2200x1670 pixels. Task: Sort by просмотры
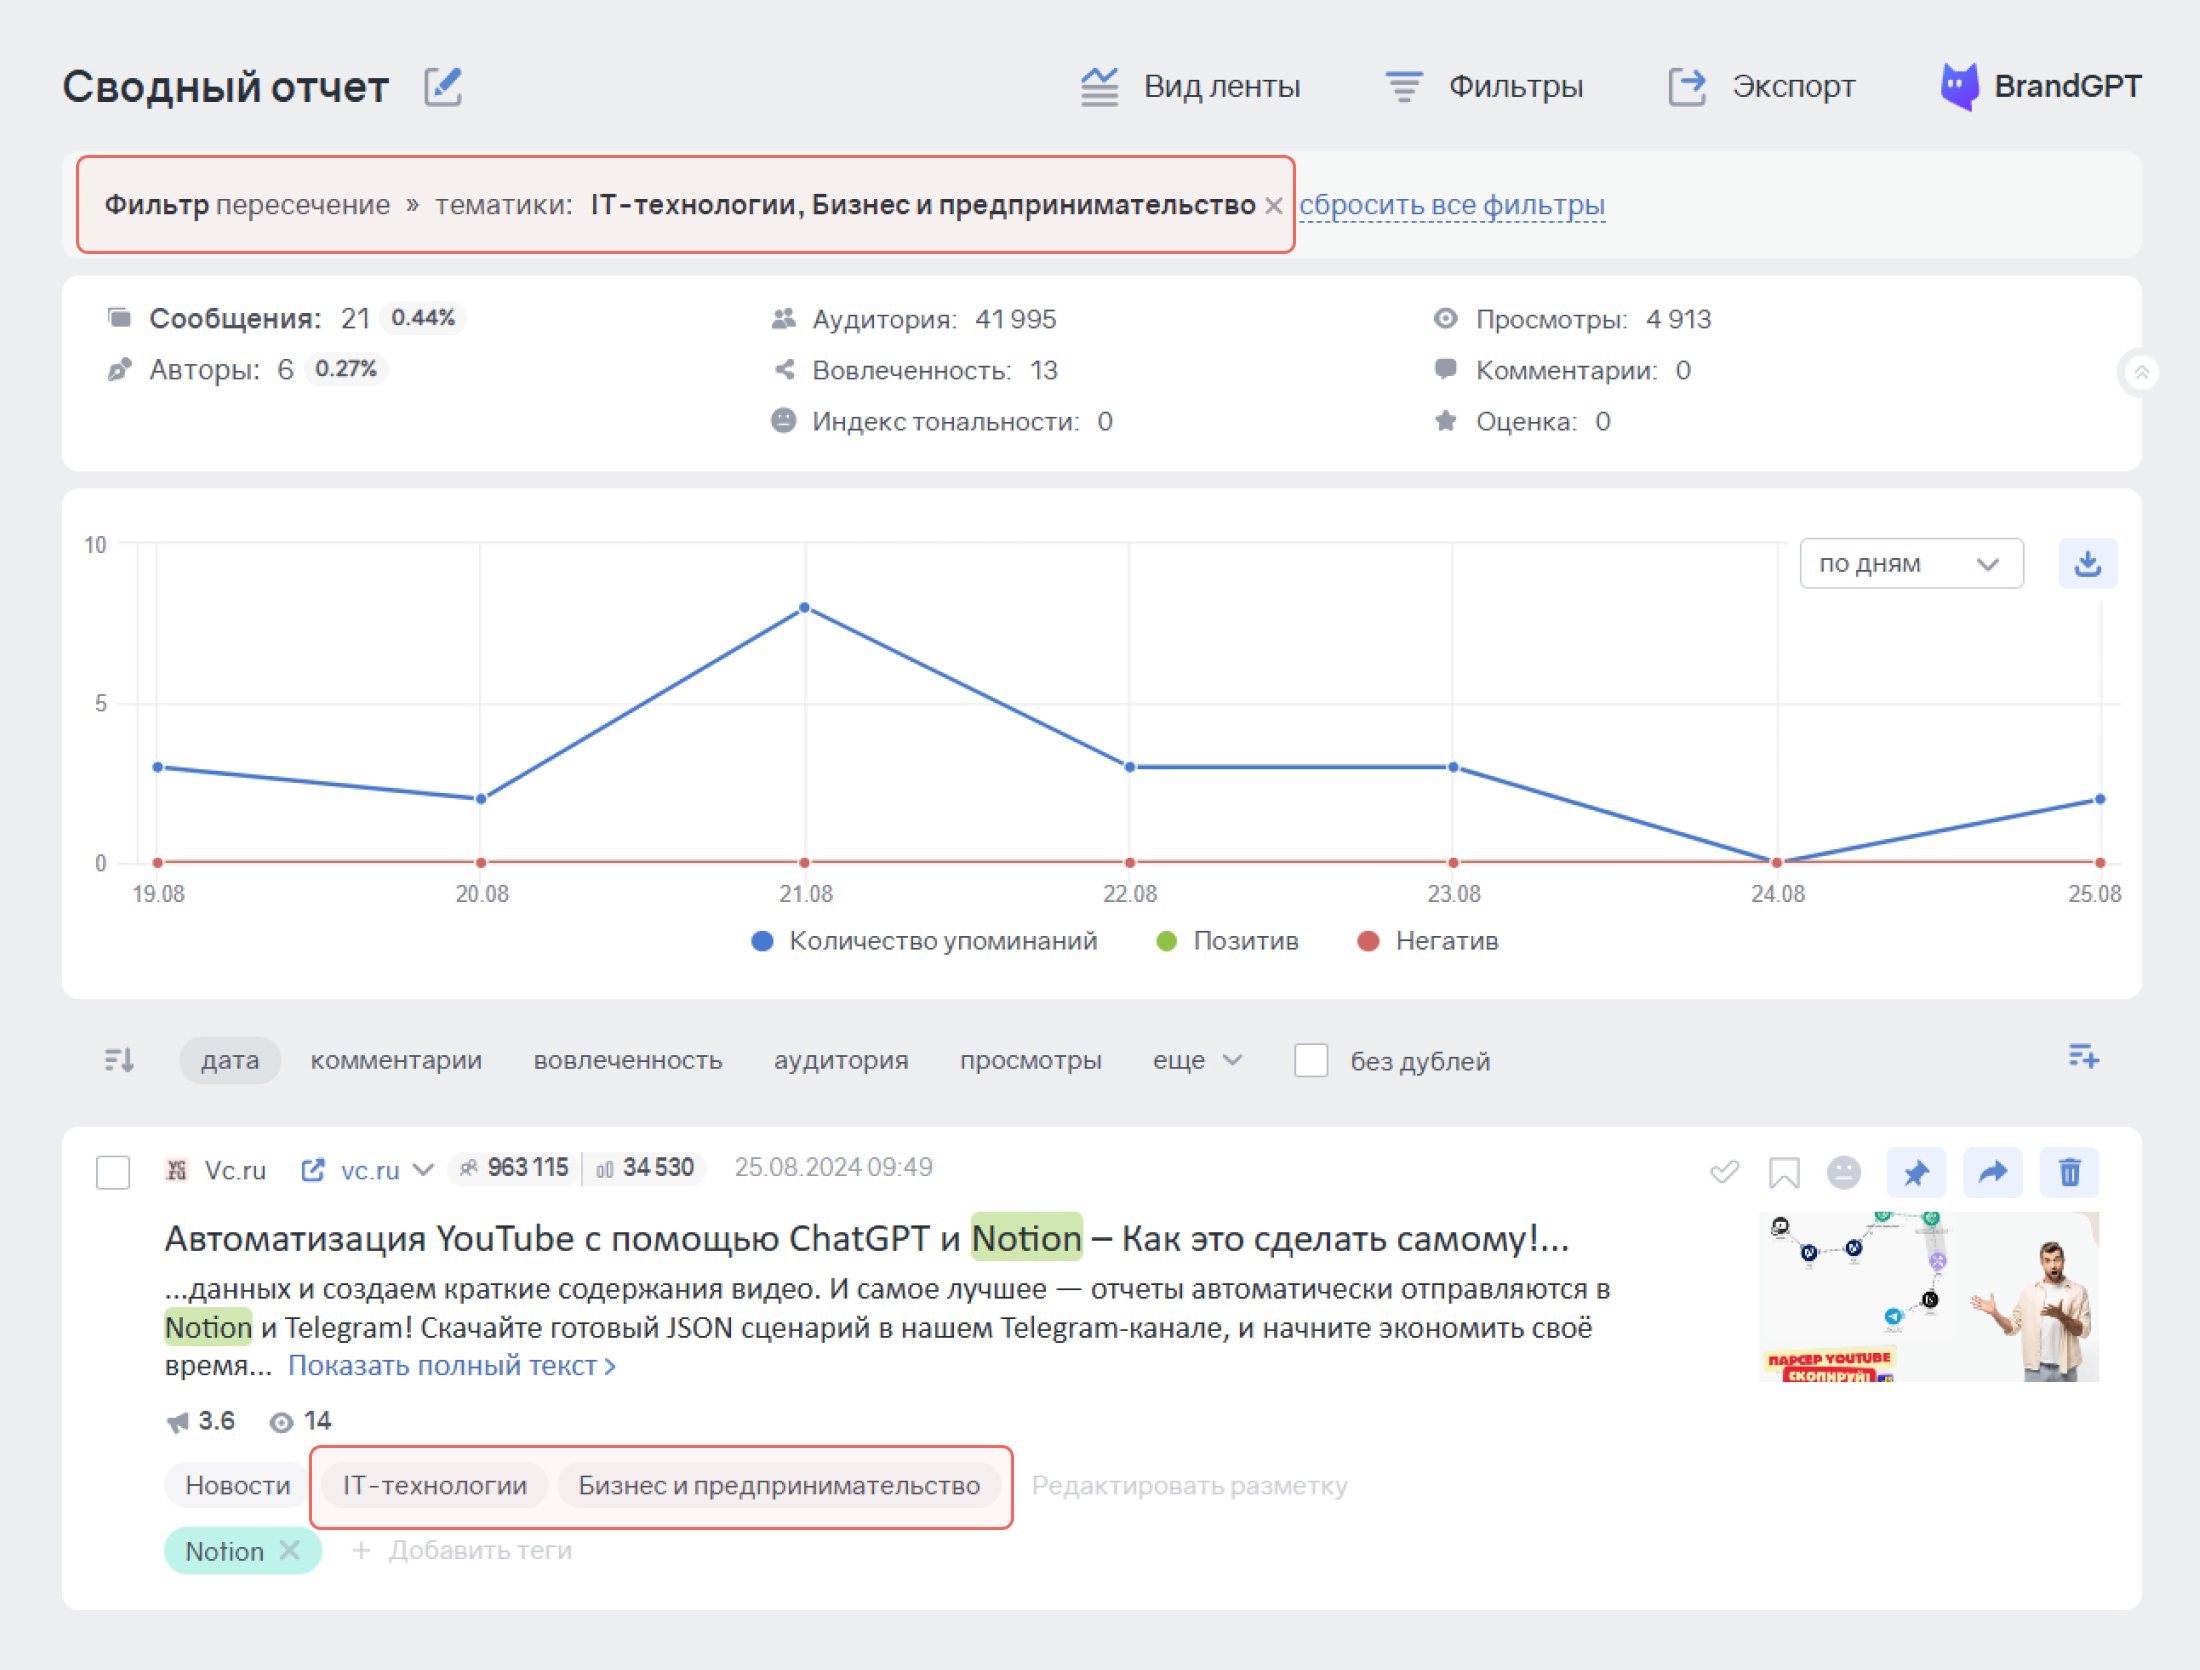point(1030,1060)
